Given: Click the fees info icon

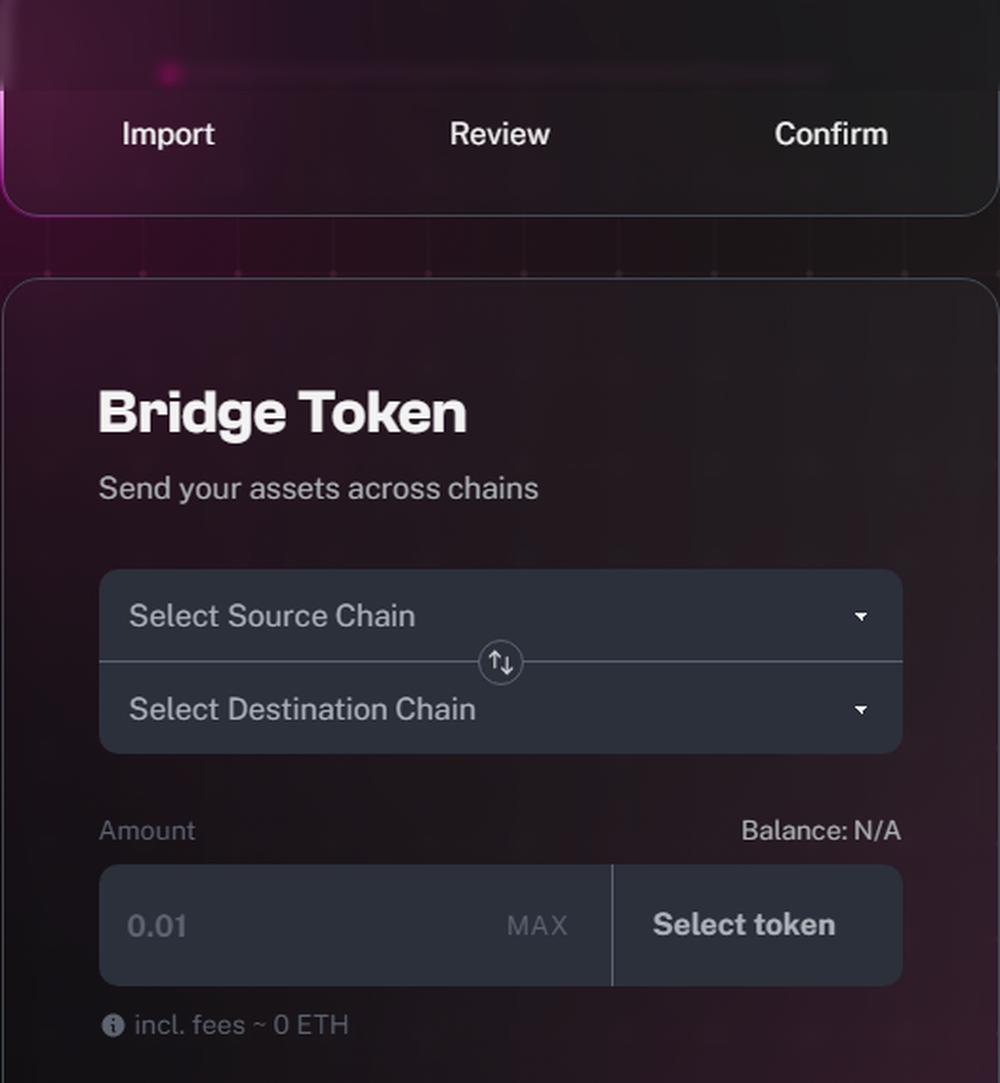Looking at the screenshot, I should [113, 1026].
